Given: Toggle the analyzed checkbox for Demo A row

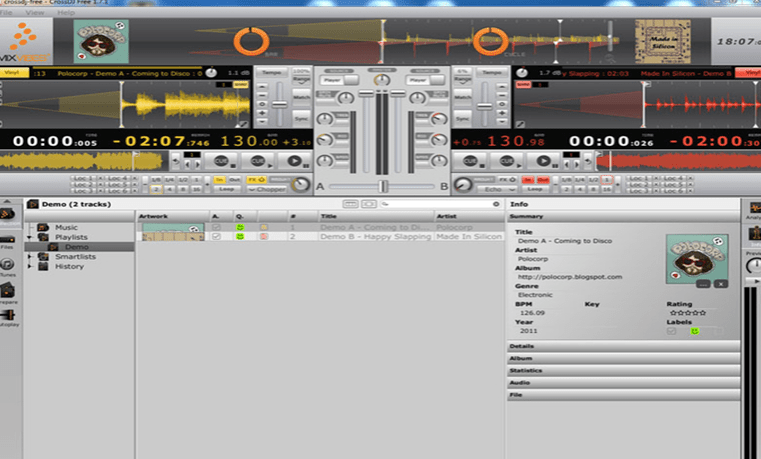Looking at the screenshot, I should tap(216, 227).
